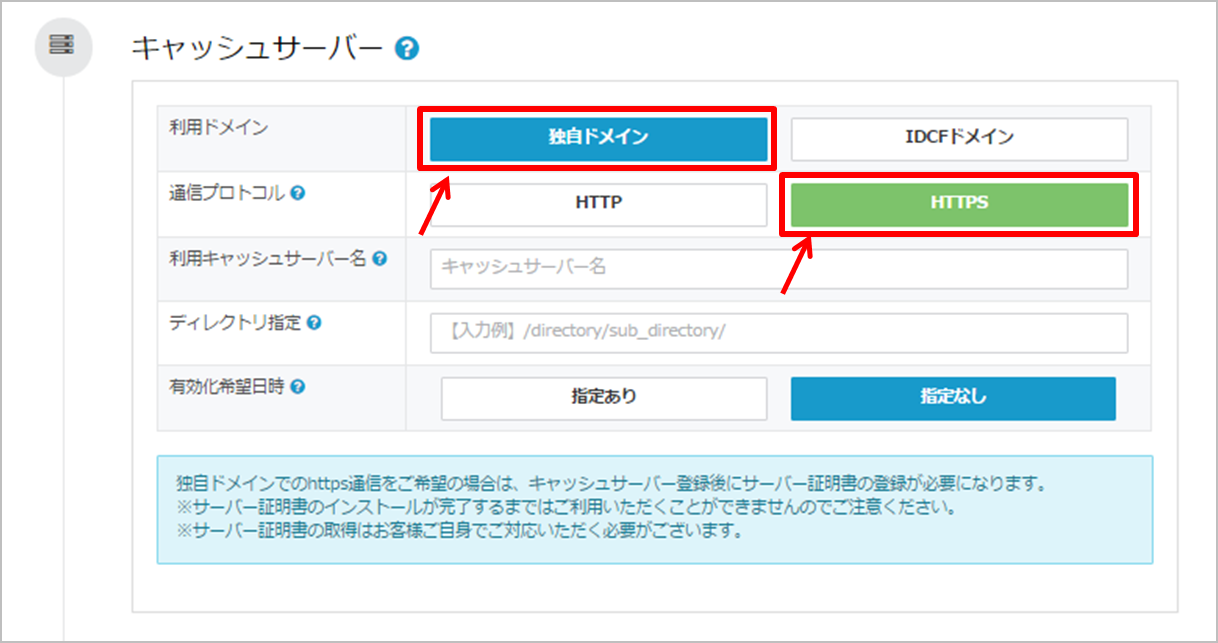
Task: Click the directory path input field
Action: tap(778, 332)
